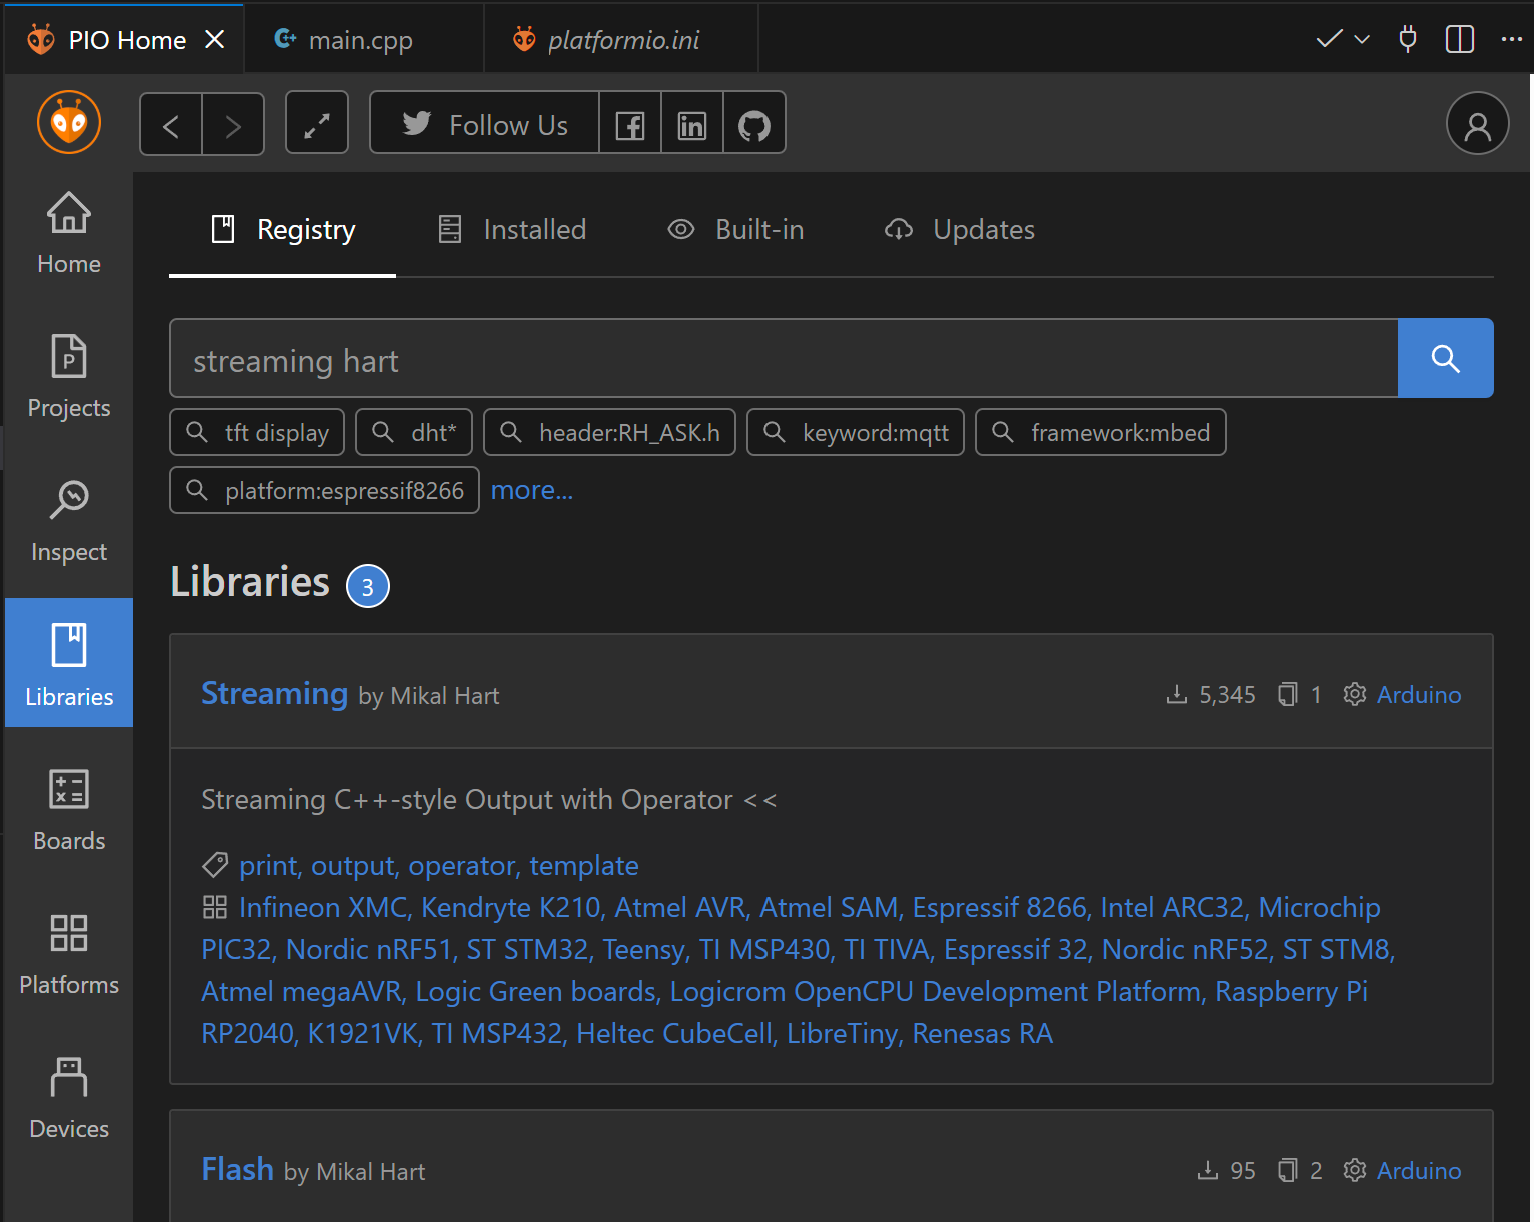
Task: Open the more actions ellipsis menu
Action: (1511, 39)
